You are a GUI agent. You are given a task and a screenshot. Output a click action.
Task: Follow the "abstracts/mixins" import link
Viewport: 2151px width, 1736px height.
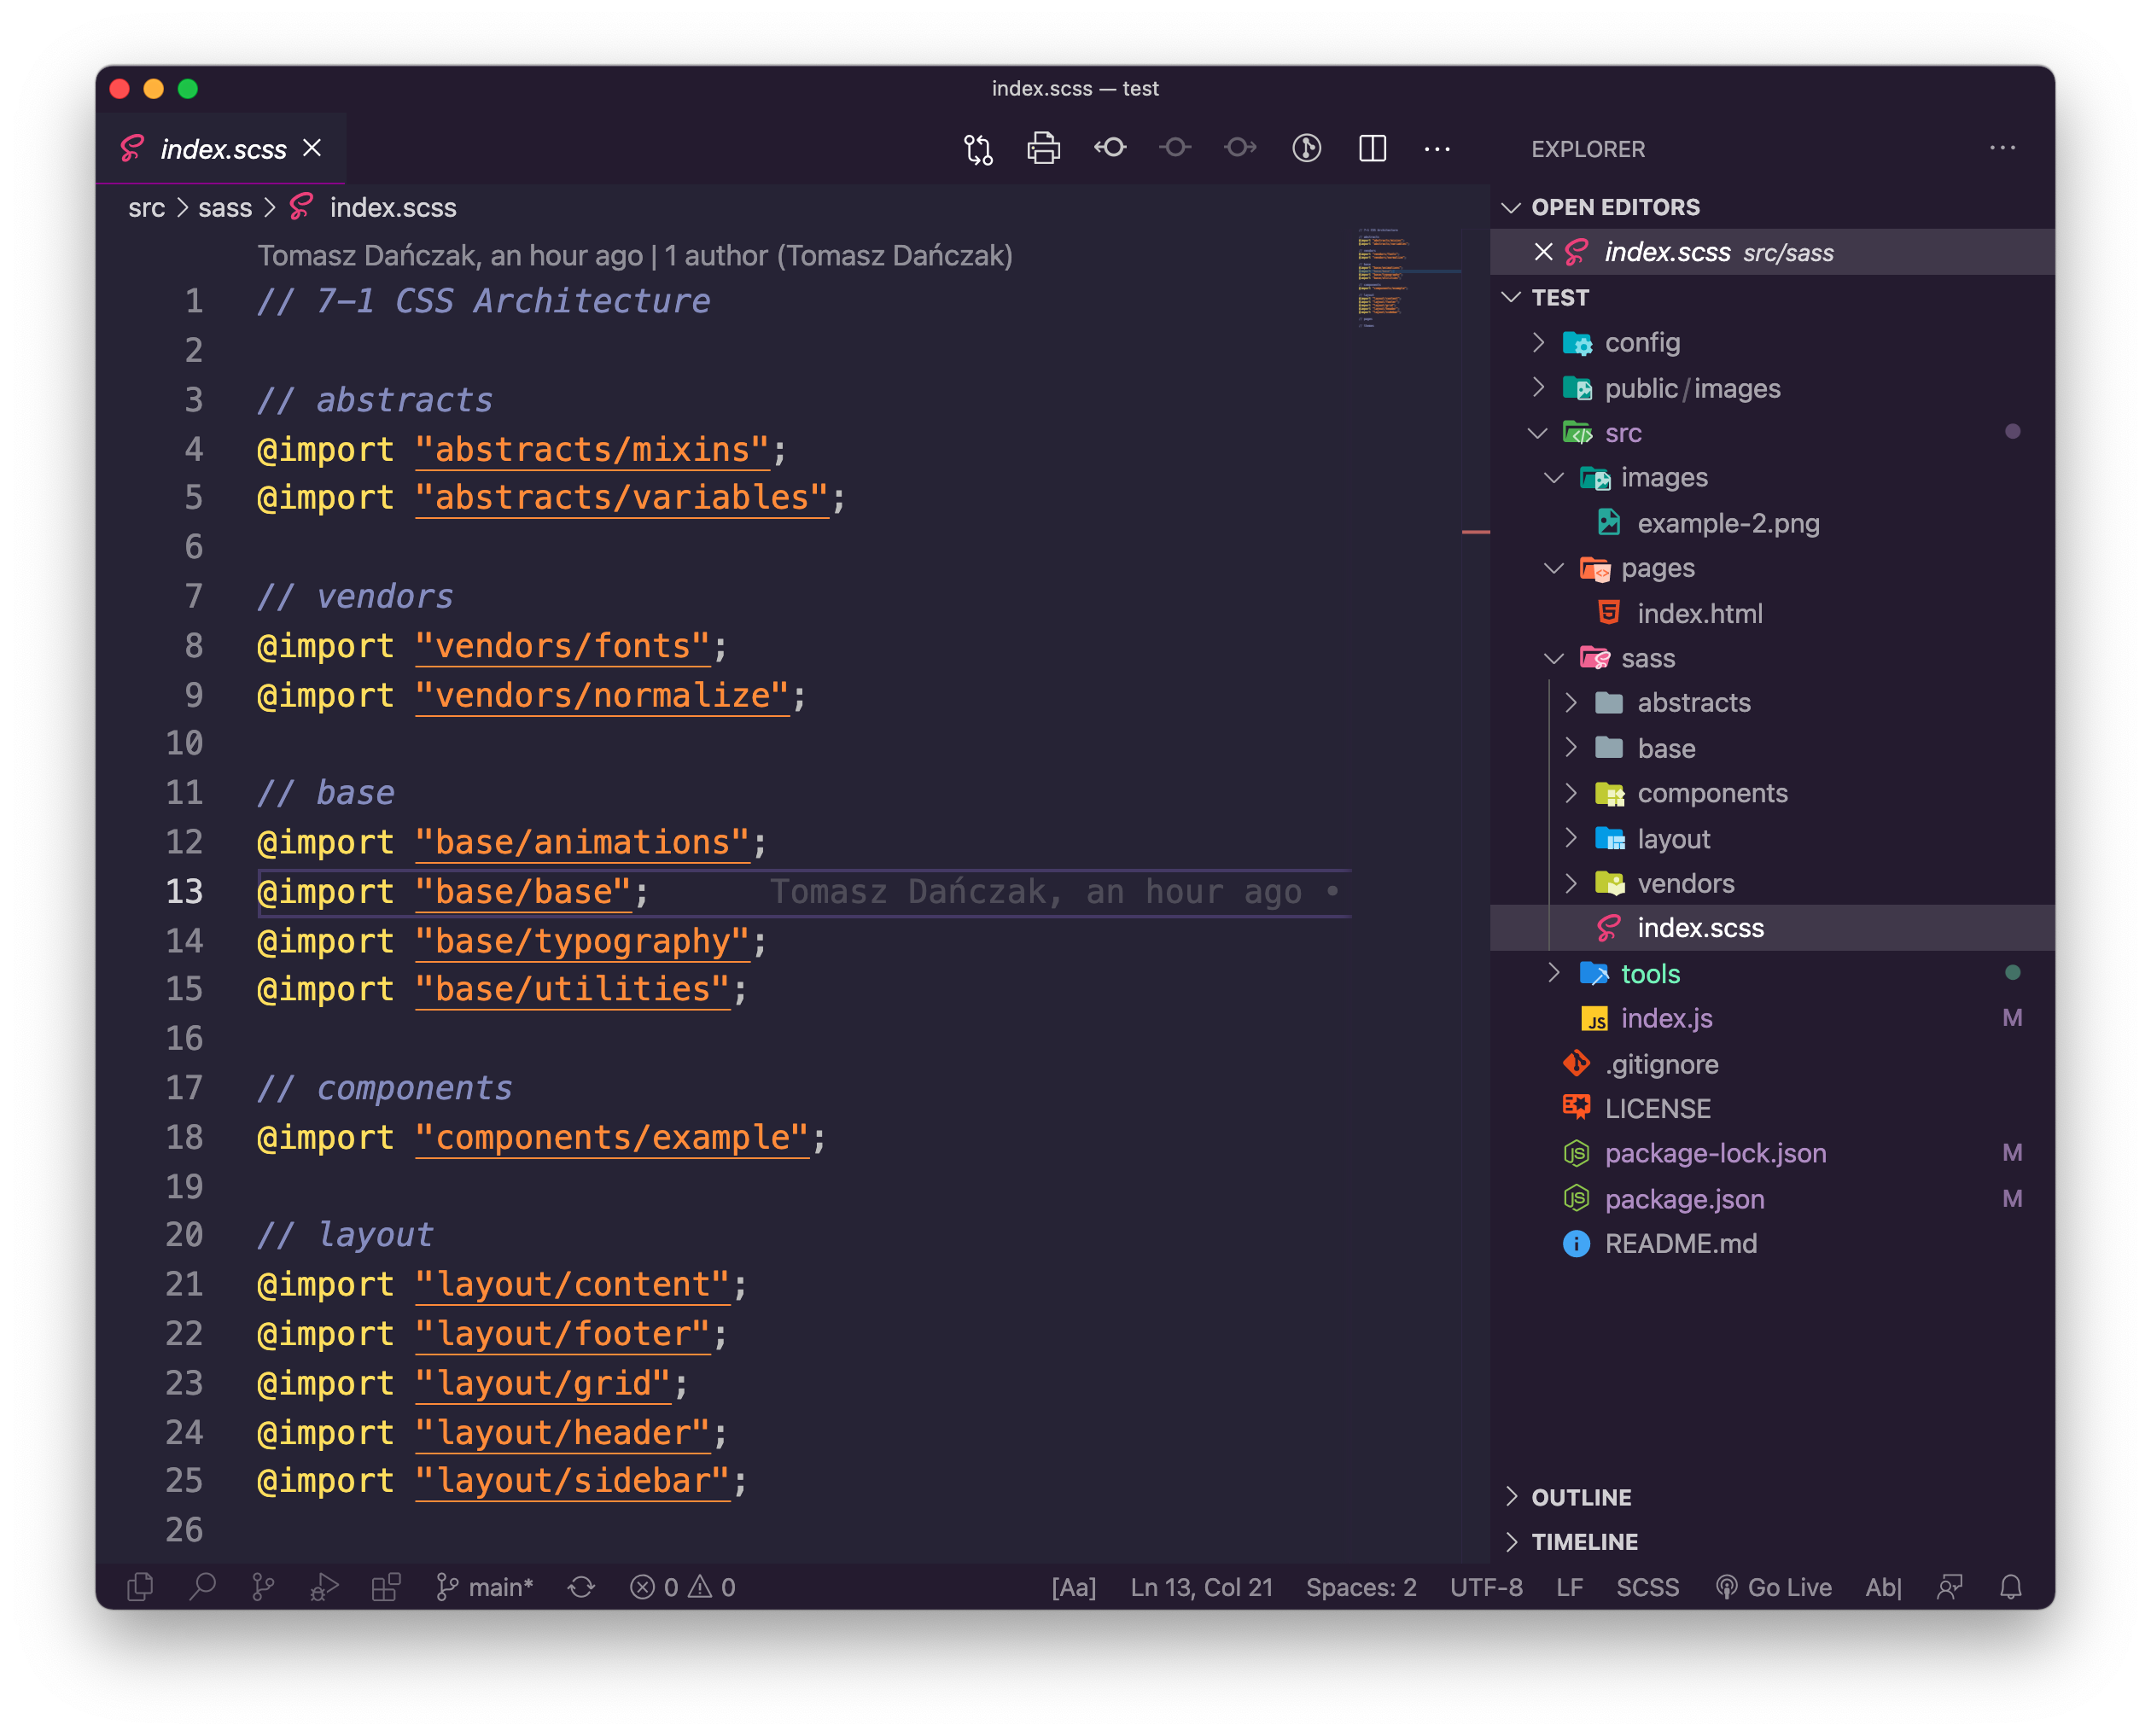(593, 450)
